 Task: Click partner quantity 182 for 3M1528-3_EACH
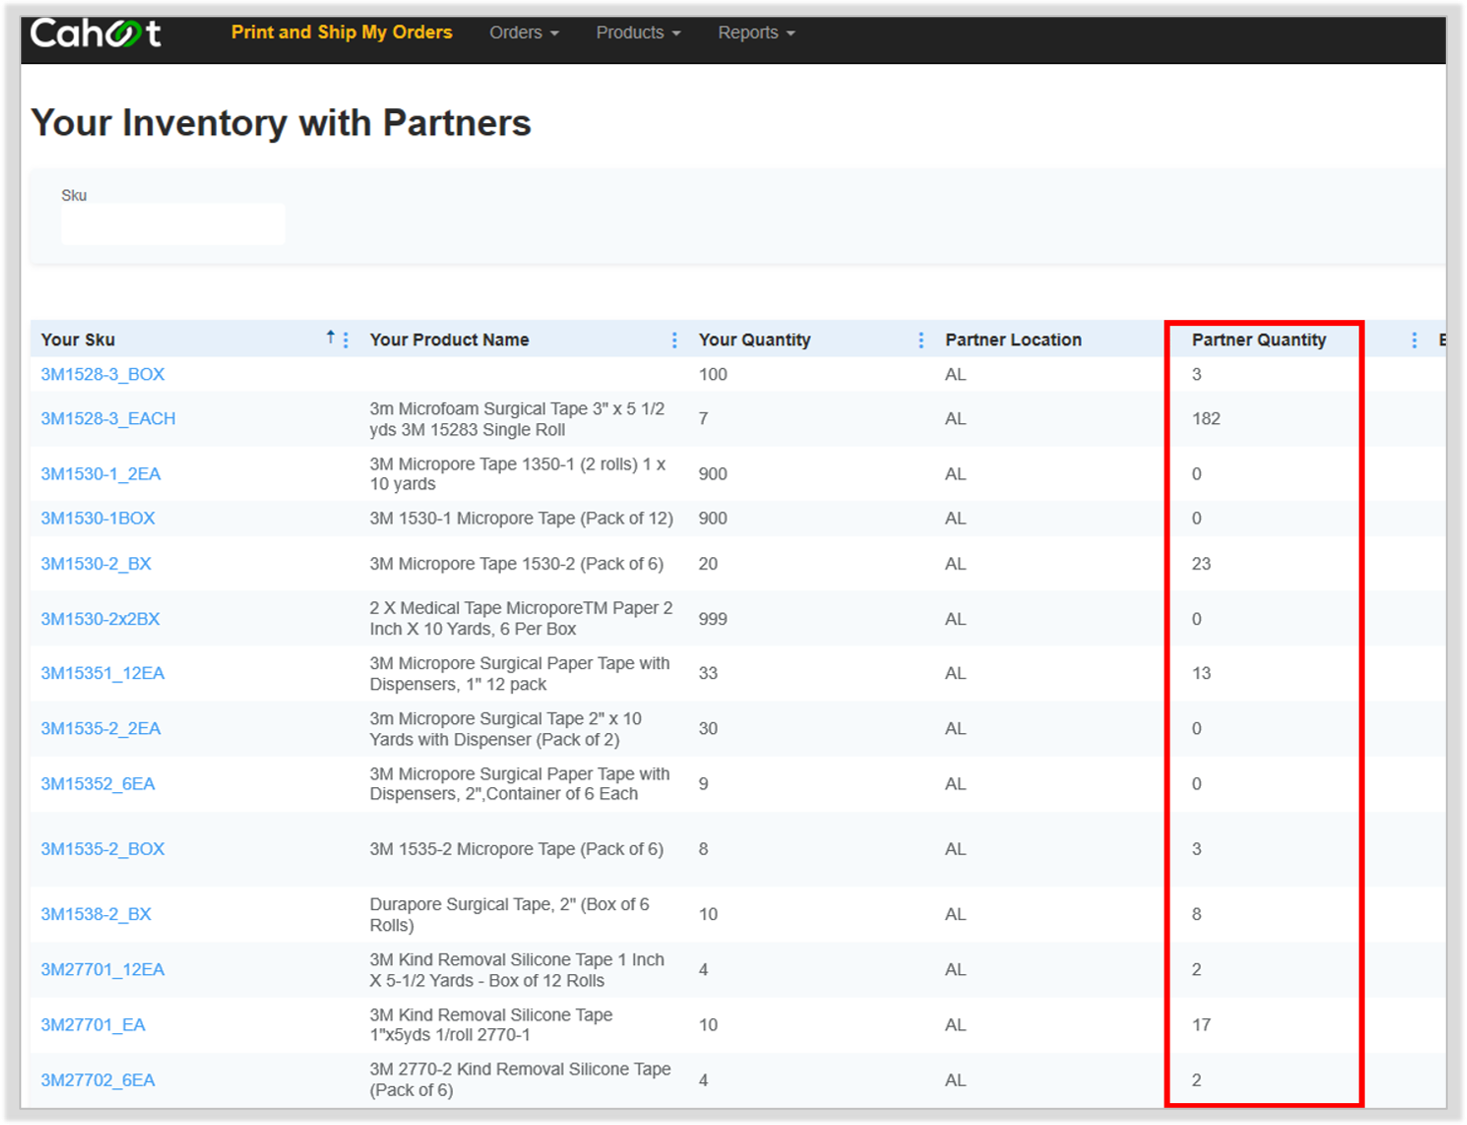click(1206, 418)
